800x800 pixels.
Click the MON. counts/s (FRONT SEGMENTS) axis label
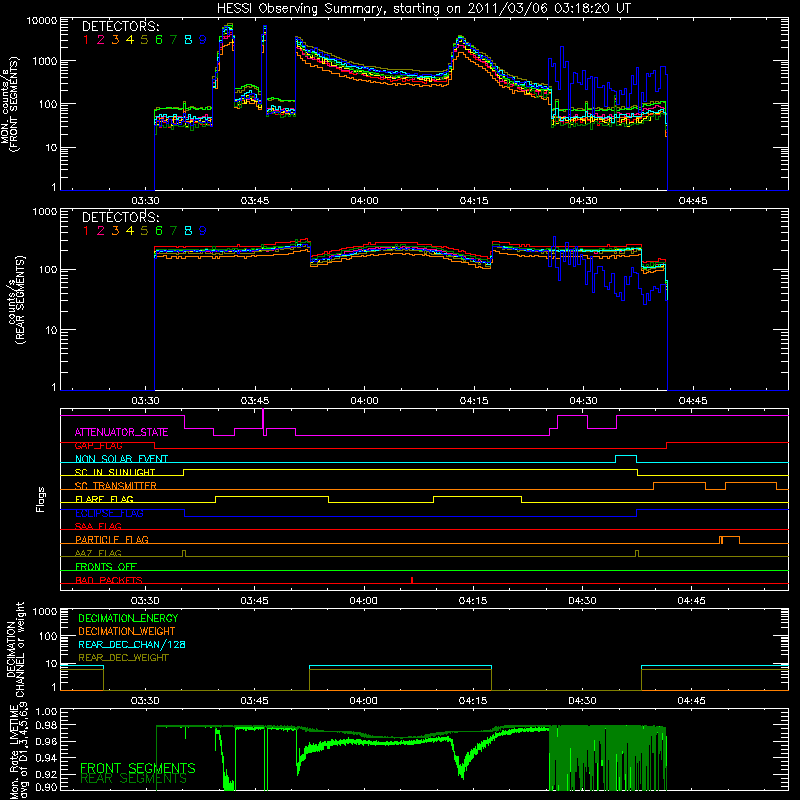coord(9,104)
